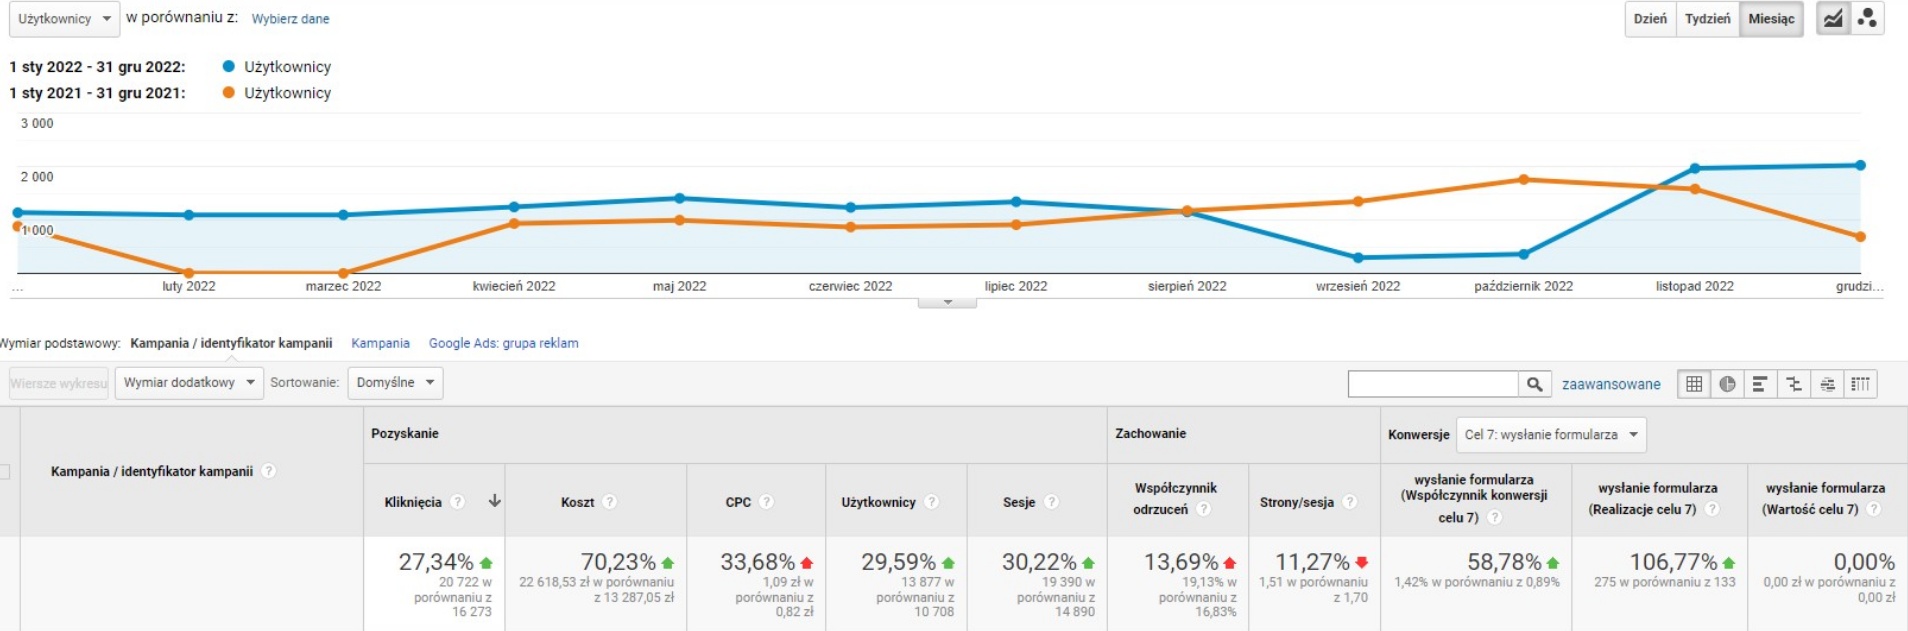Viewport: 1908px width, 631px height.
Task: Open help icon next to Współczynnik odrzuceń
Action: click(1204, 509)
